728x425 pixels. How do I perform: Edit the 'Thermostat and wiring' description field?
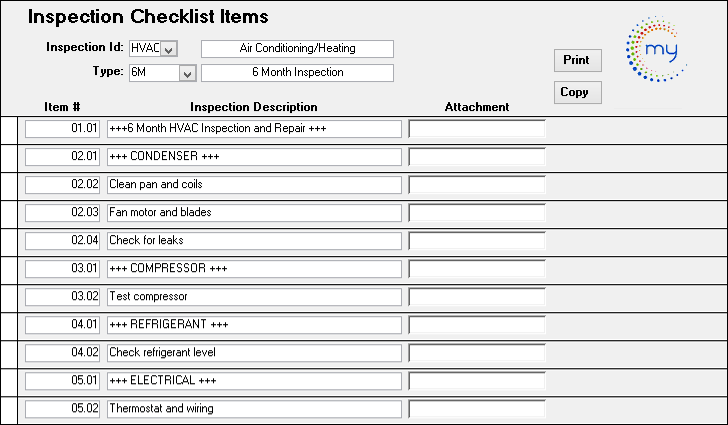click(x=254, y=409)
